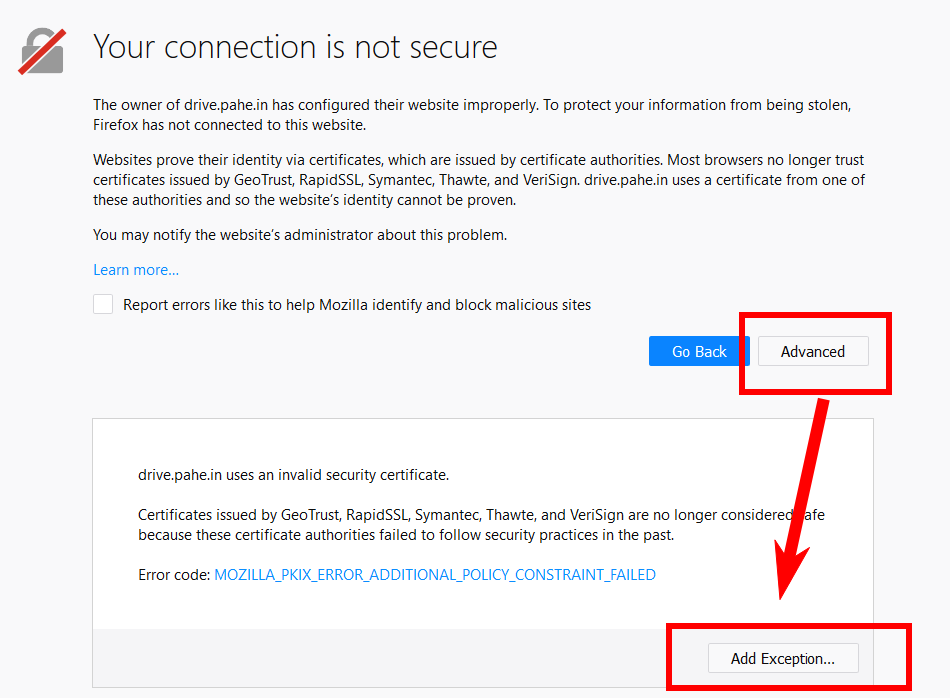950x698 pixels.
Task: Click the Report errors like this label text
Action: click(357, 305)
